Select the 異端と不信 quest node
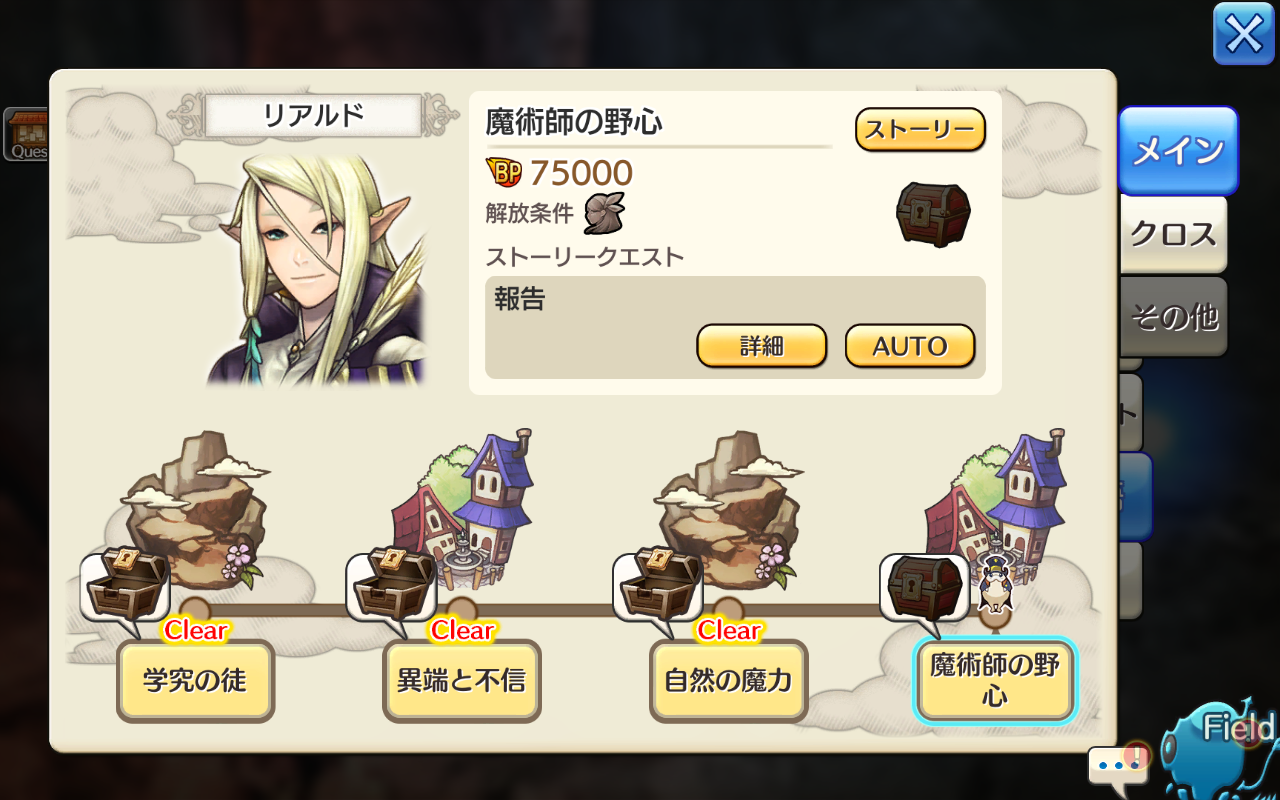 pyautogui.click(x=462, y=681)
